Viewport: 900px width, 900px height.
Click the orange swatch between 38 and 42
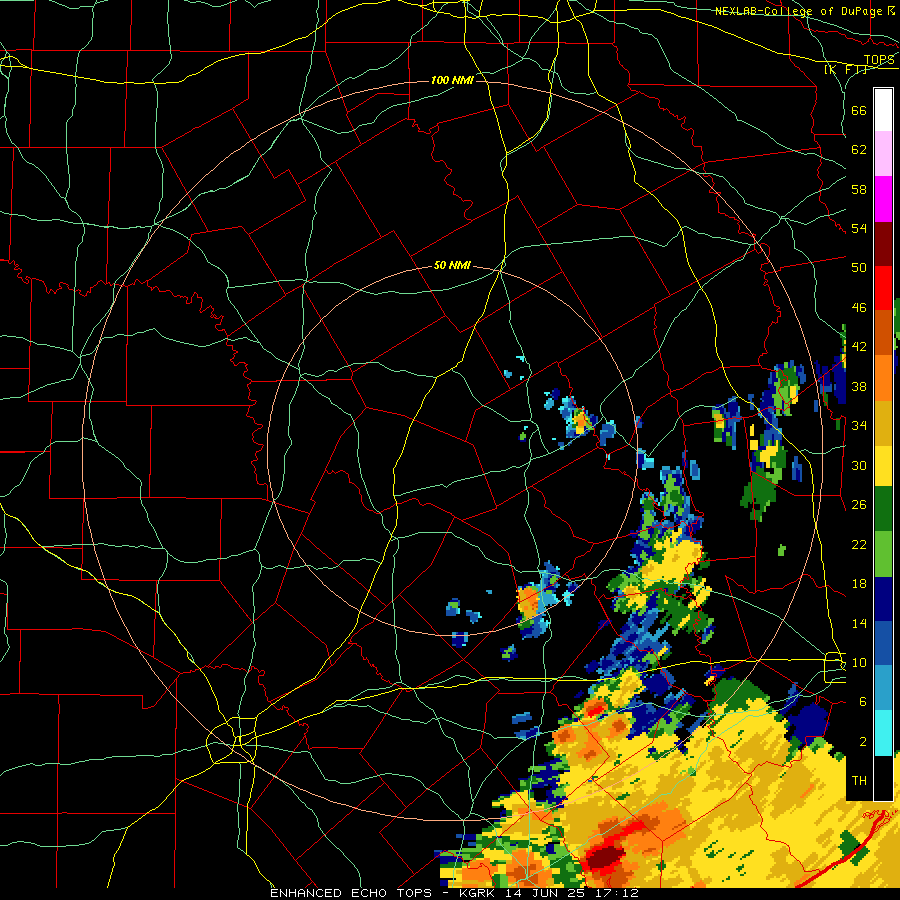[x=883, y=378]
